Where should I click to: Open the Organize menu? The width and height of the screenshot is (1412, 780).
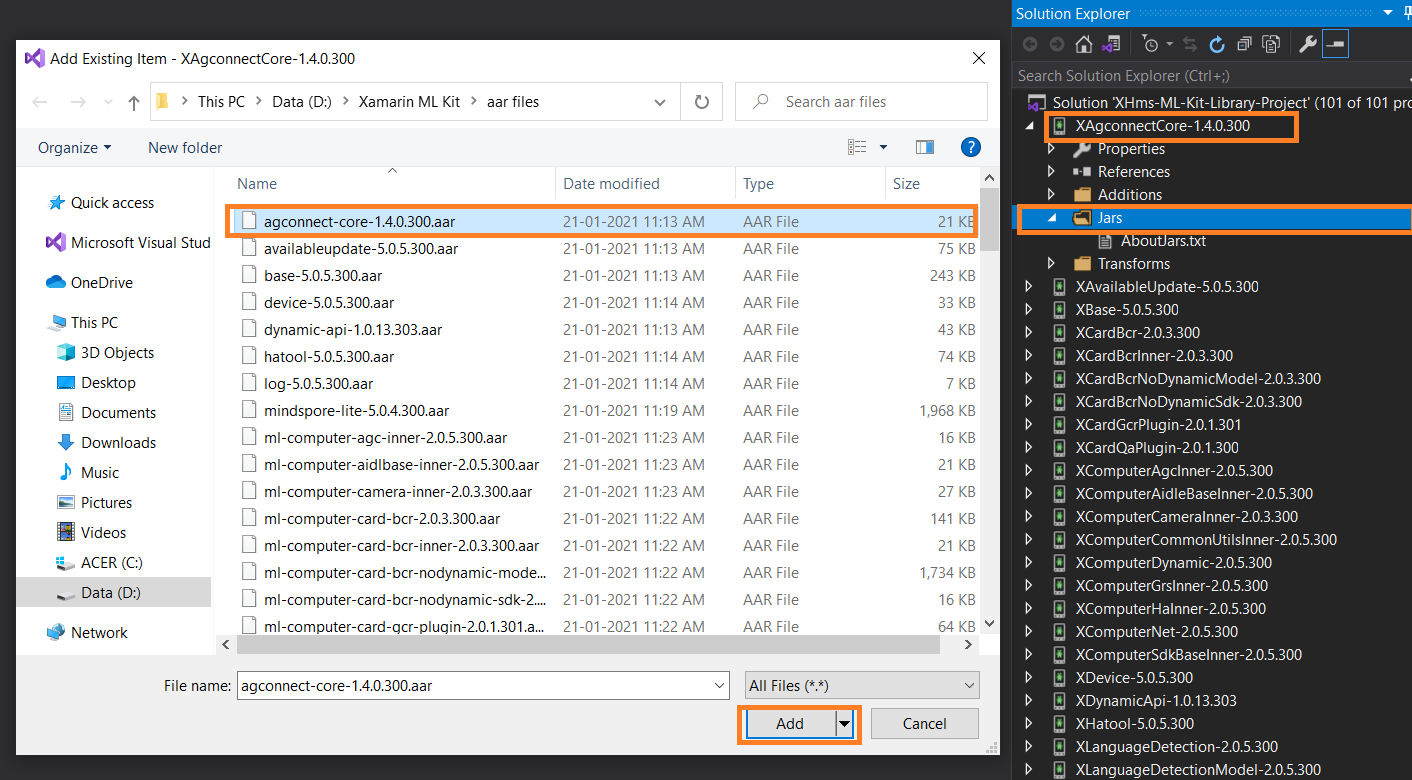tap(74, 147)
